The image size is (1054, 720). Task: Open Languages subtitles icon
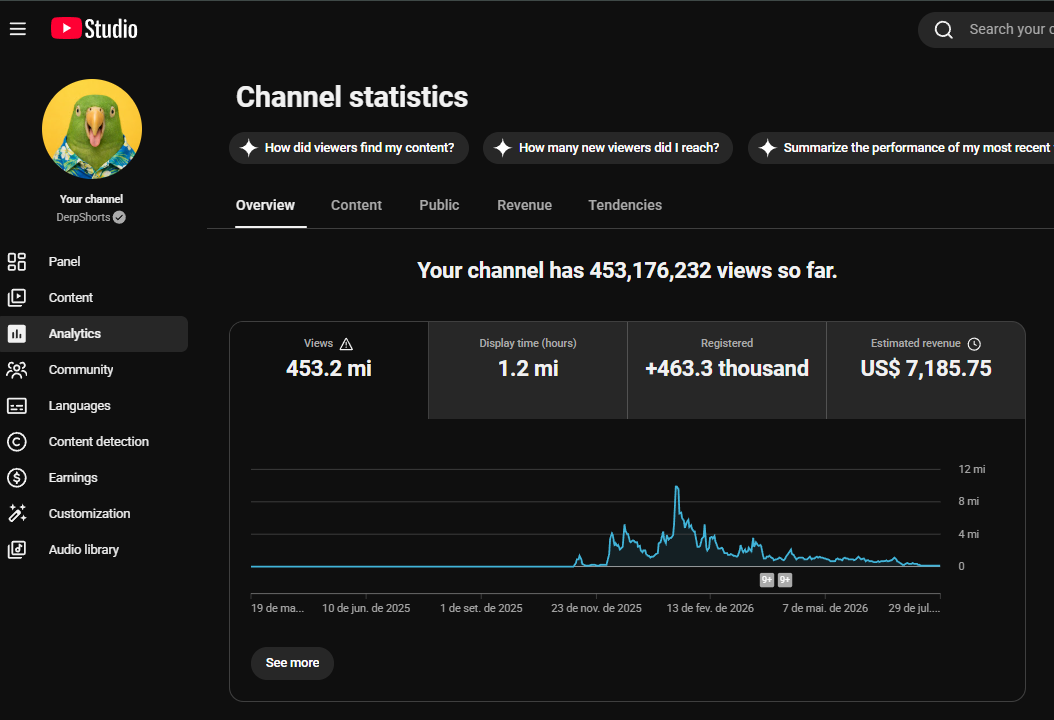click(x=17, y=405)
